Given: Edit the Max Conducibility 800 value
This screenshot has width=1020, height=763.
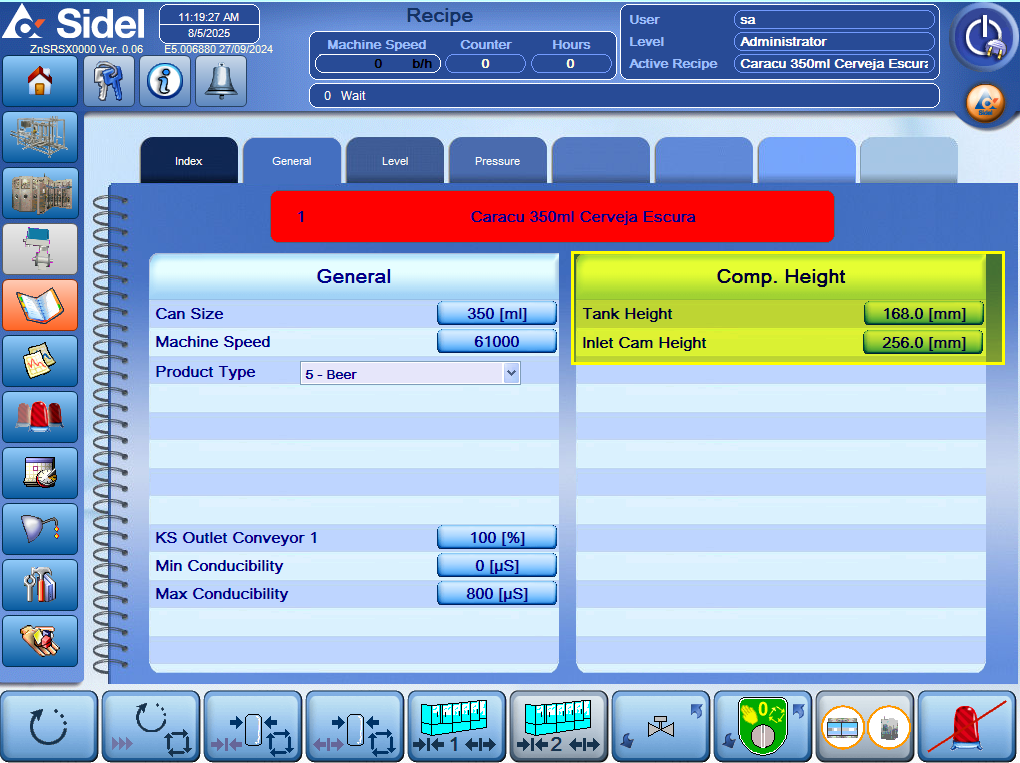Looking at the screenshot, I should 497,594.
